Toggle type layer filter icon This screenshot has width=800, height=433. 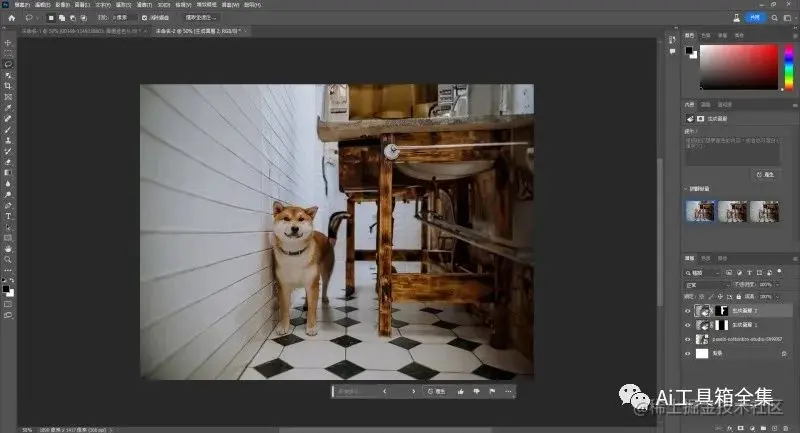749,273
